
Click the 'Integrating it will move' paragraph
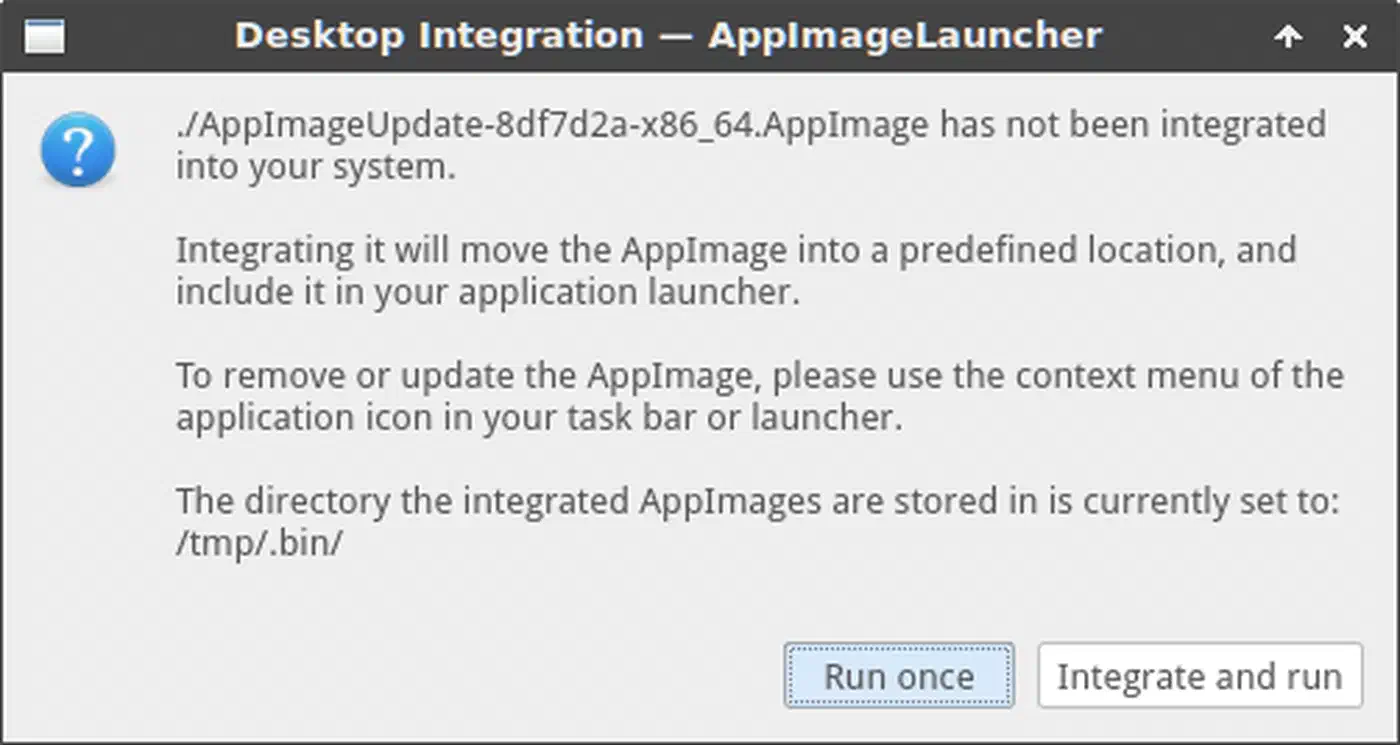tap(736, 270)
